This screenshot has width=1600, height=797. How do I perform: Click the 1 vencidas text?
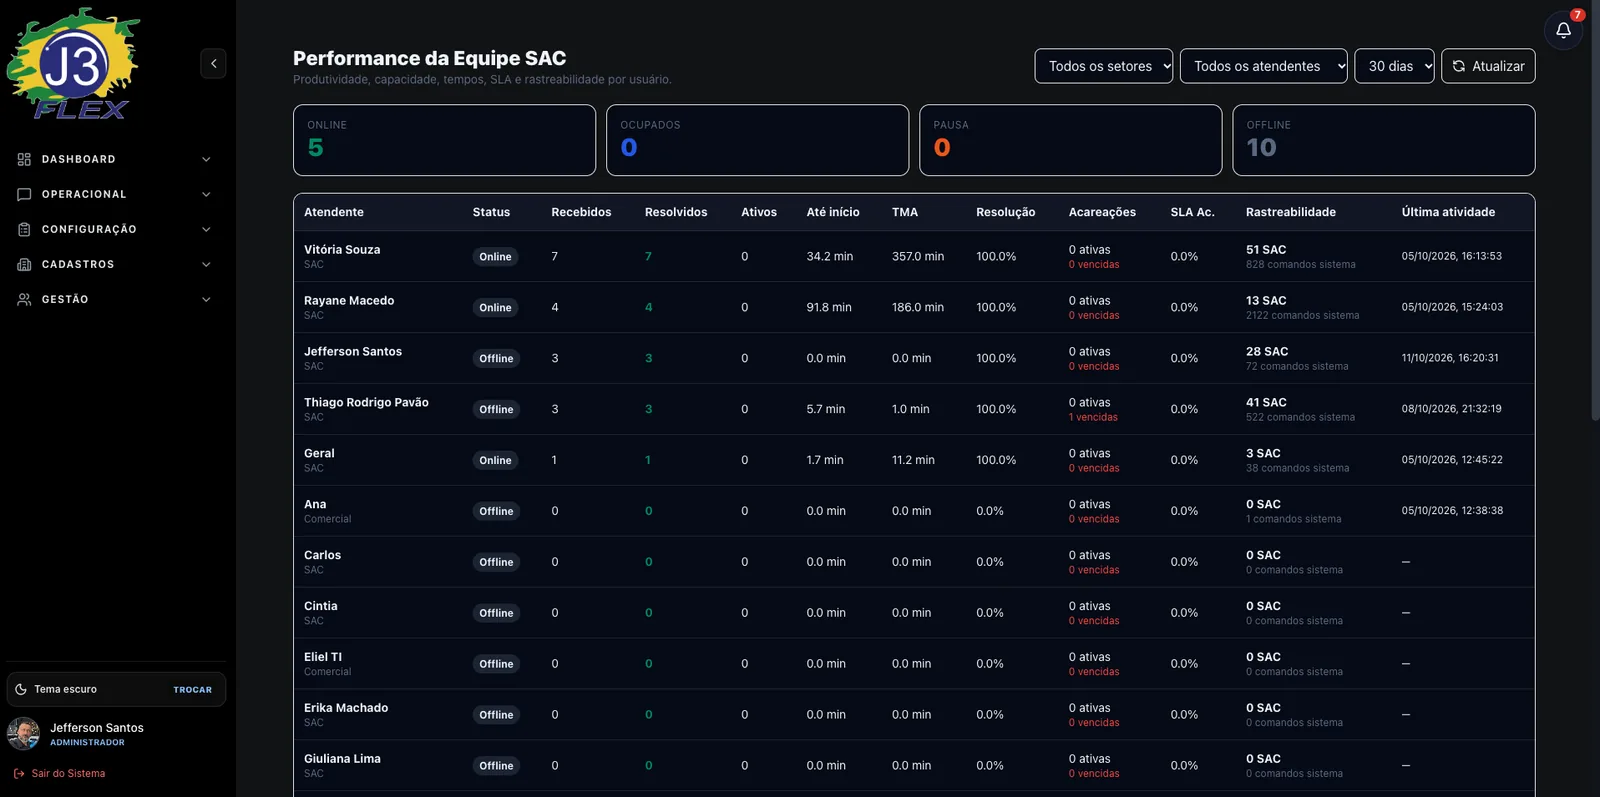(x=1093, y=417)
